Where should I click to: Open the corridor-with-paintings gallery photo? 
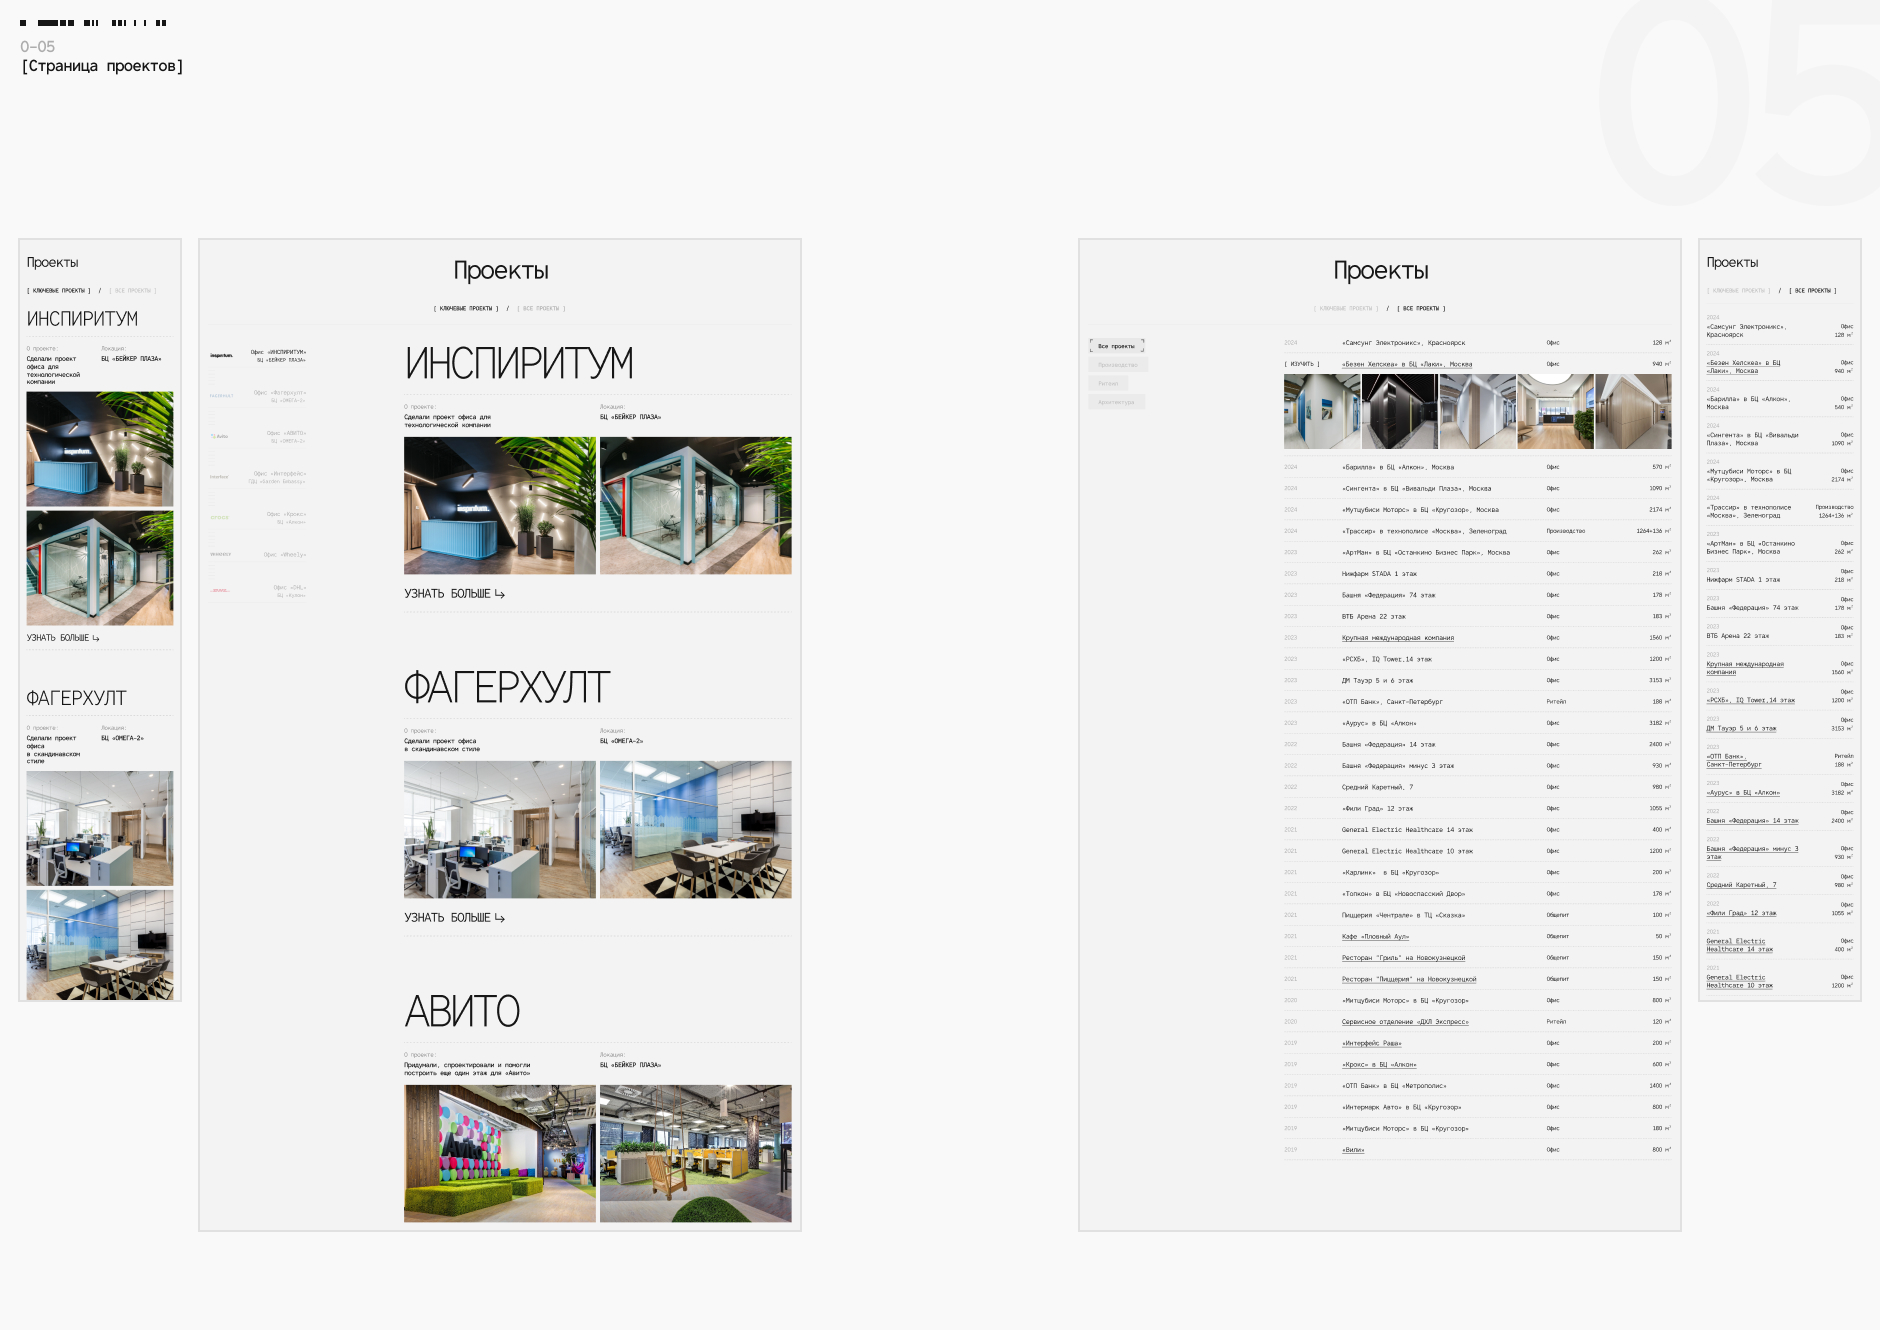coord(1322,411)
